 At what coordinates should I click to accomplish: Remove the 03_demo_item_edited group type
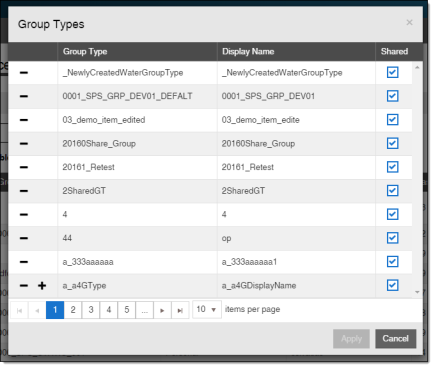[24, 120]
